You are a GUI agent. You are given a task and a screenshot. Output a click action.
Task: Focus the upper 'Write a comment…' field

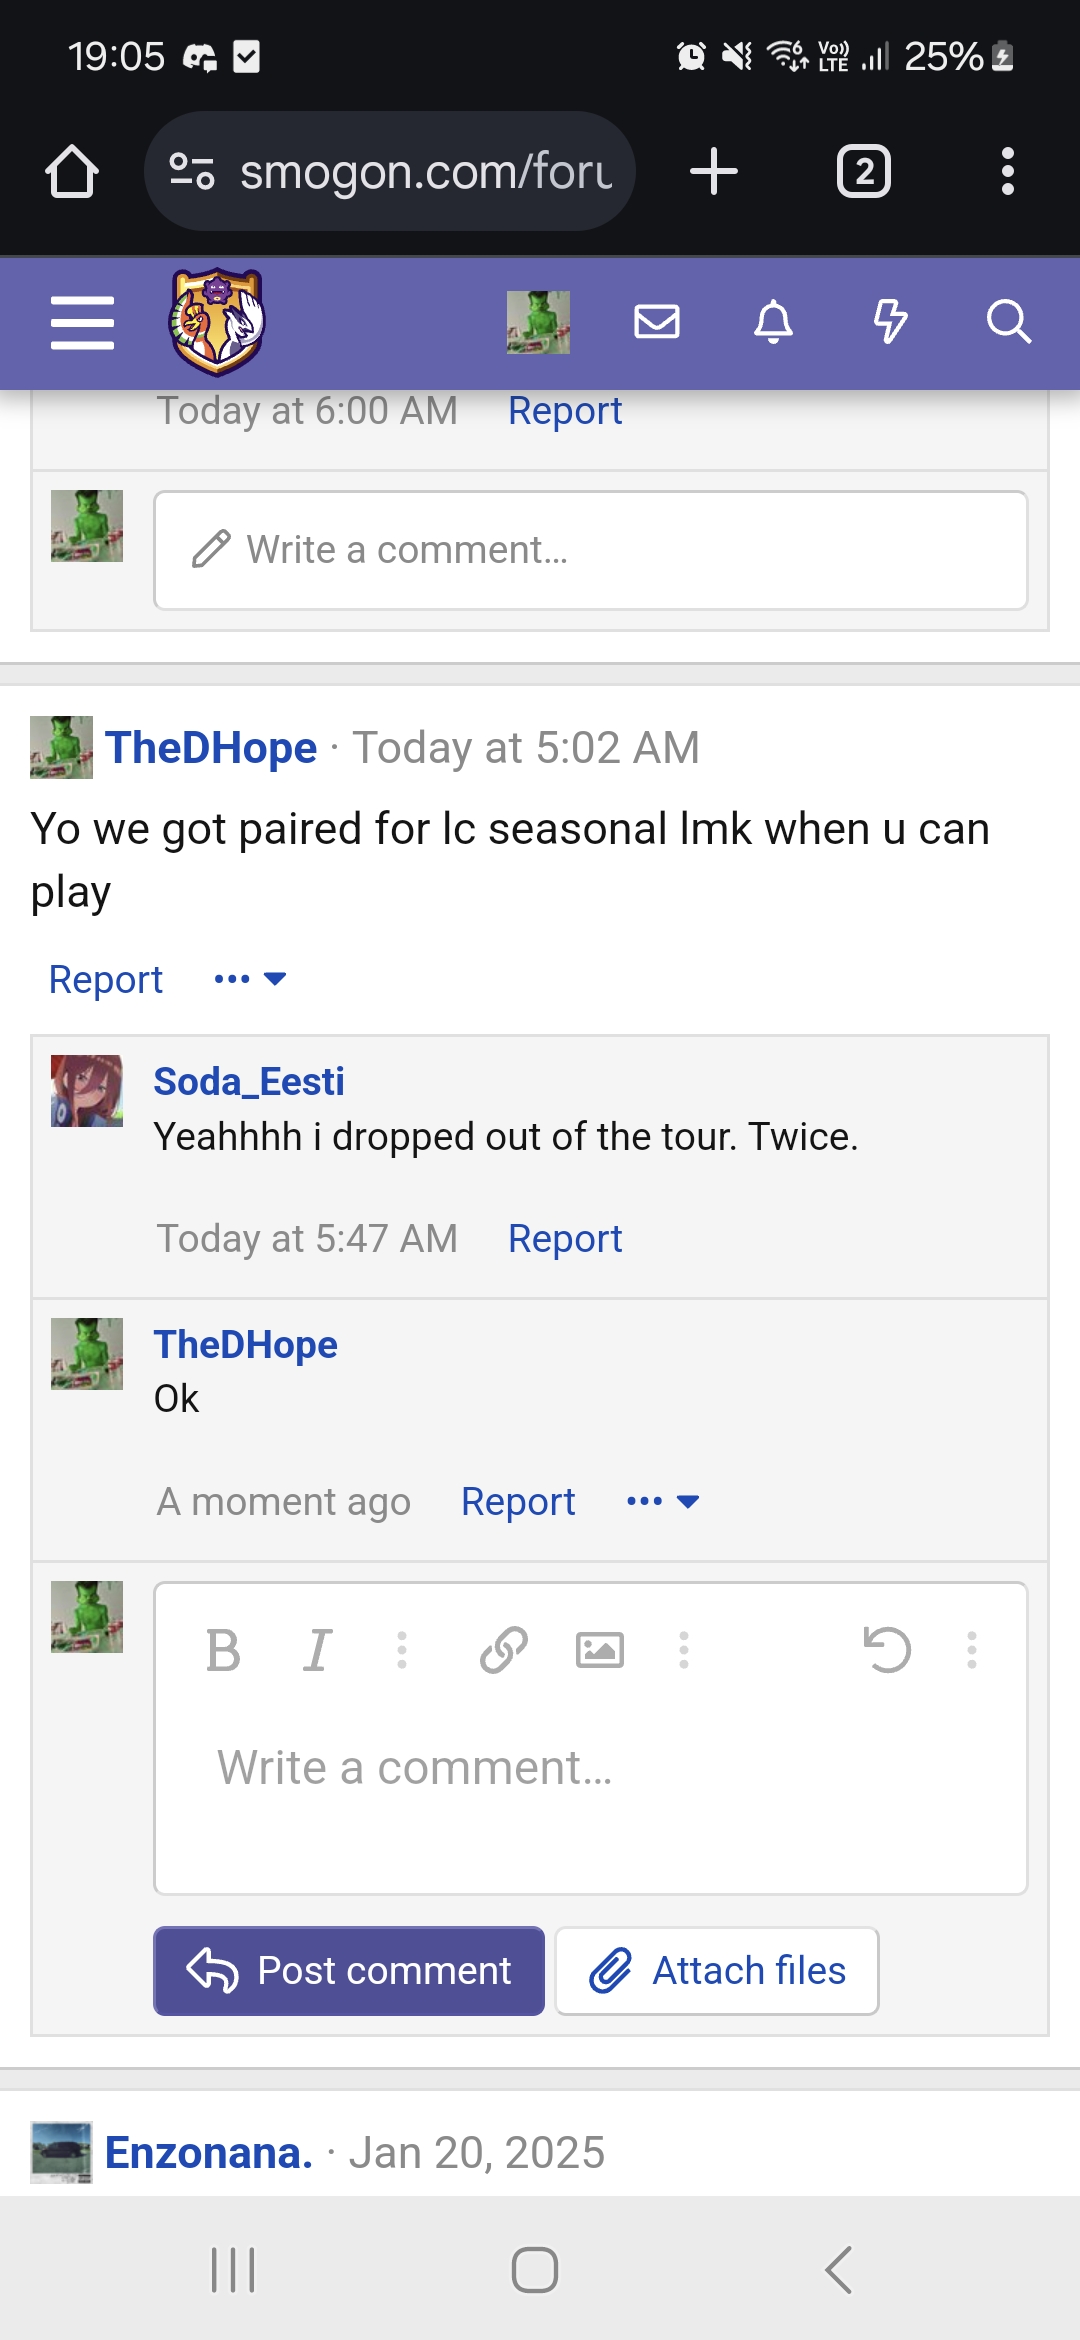pyautogui.click(x=591, y=550)
